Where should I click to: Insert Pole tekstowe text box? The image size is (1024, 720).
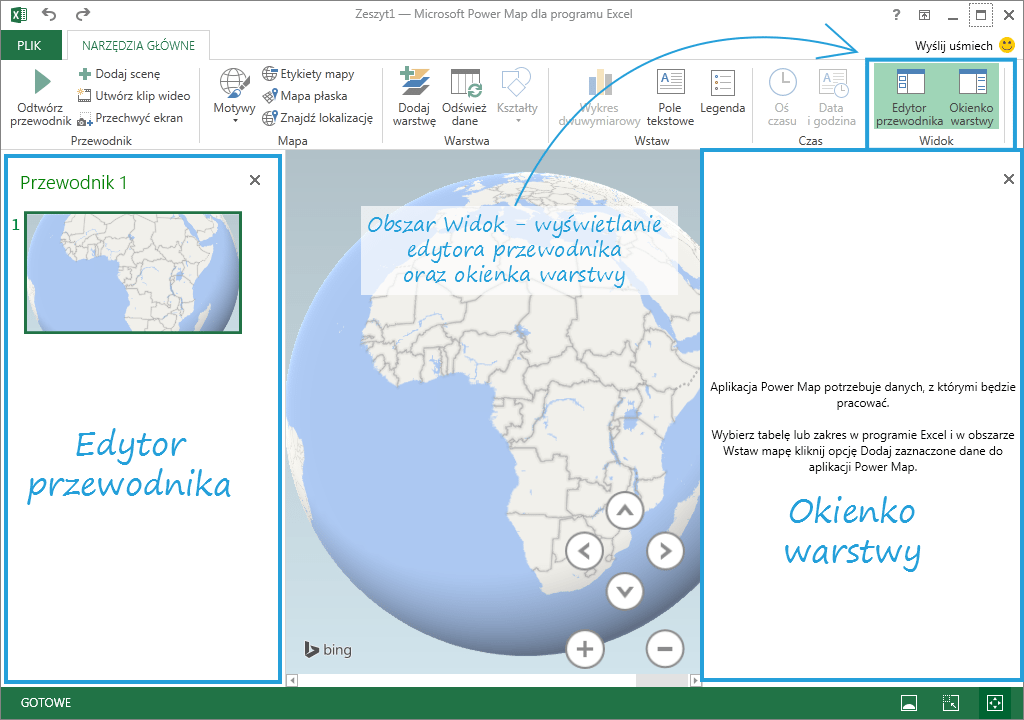pos(669,97)
